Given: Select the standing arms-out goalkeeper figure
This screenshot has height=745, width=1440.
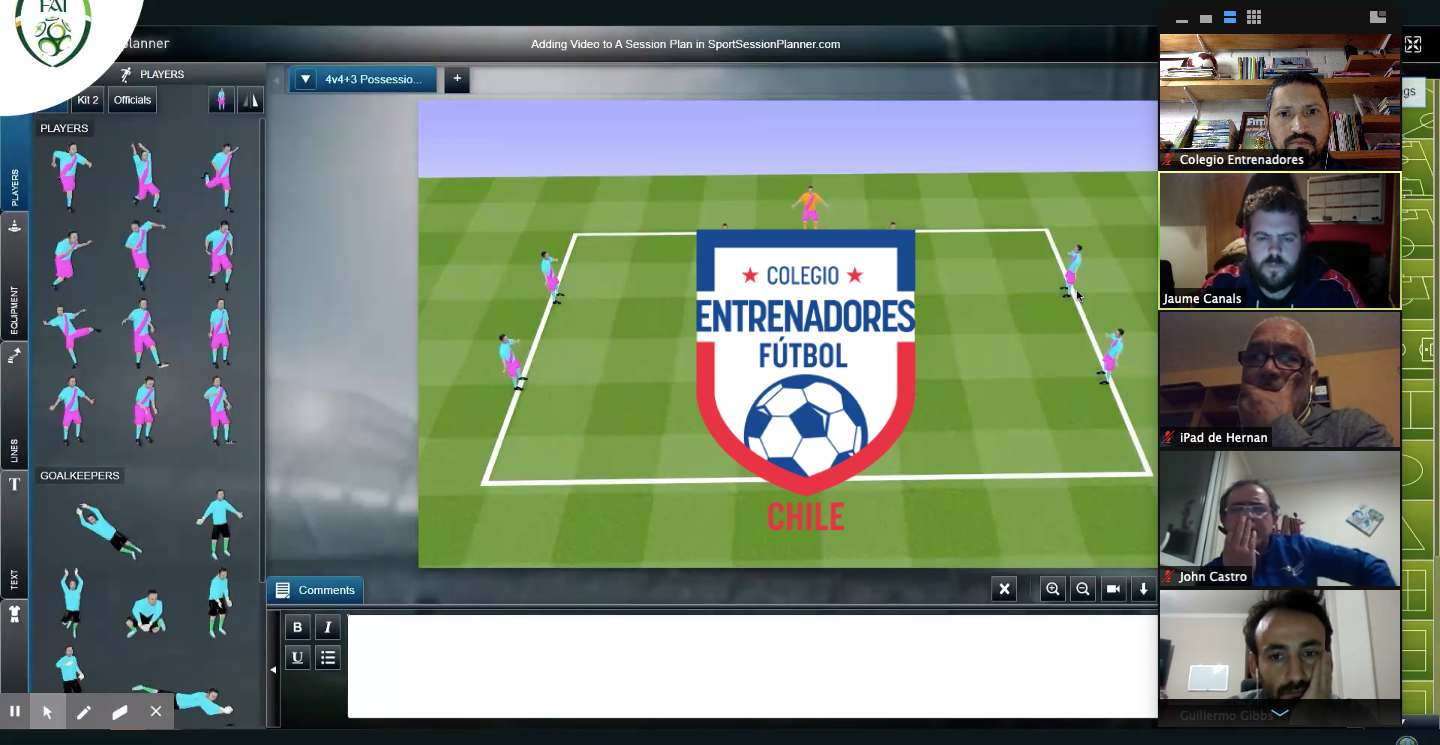Looking at the screenshot, I should click(219, 523).
